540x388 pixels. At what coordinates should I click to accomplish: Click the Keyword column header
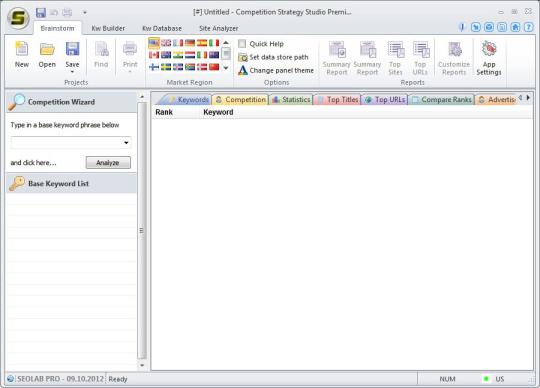pyautogui.click(x=218, y=112)
